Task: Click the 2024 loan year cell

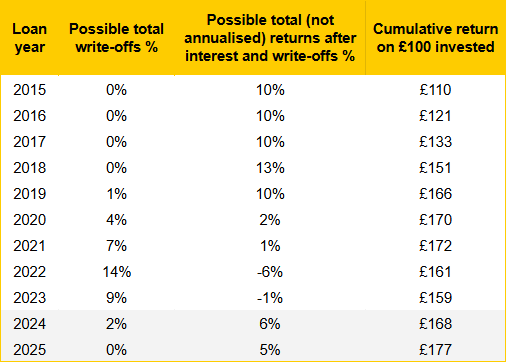Action: tap(29, 324)
